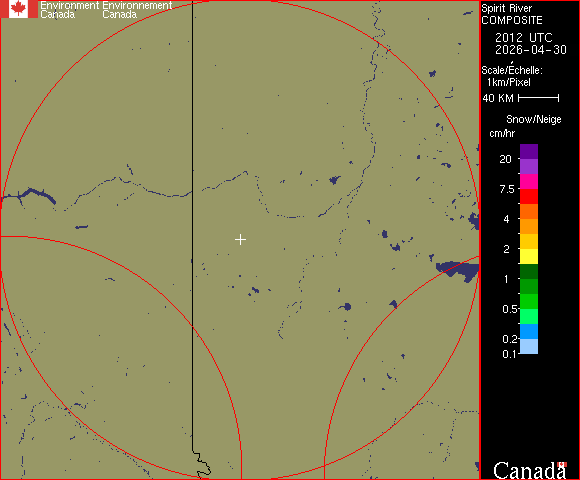Image resolution: width=580 pixels, height=480 pixels.
Task: Select the red 7.5 cm/hr swatch
Action: 529,196
